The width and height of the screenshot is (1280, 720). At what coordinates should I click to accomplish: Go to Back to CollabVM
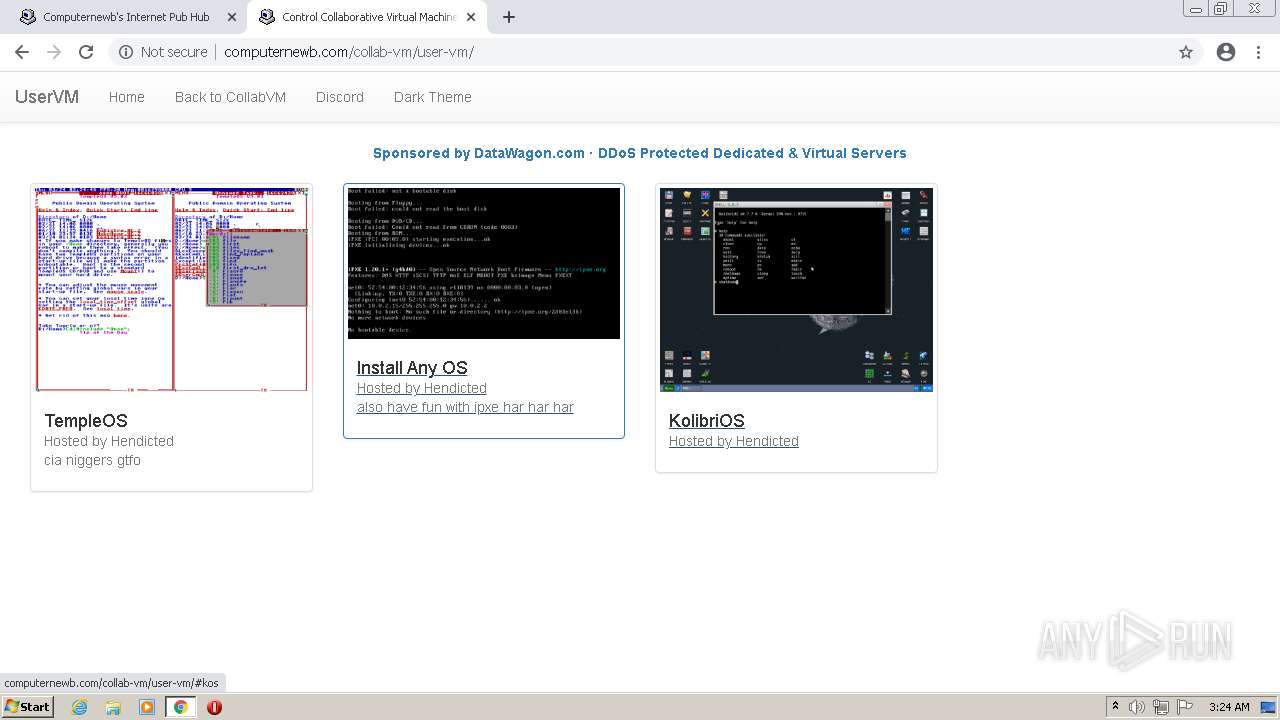(230, 97)
